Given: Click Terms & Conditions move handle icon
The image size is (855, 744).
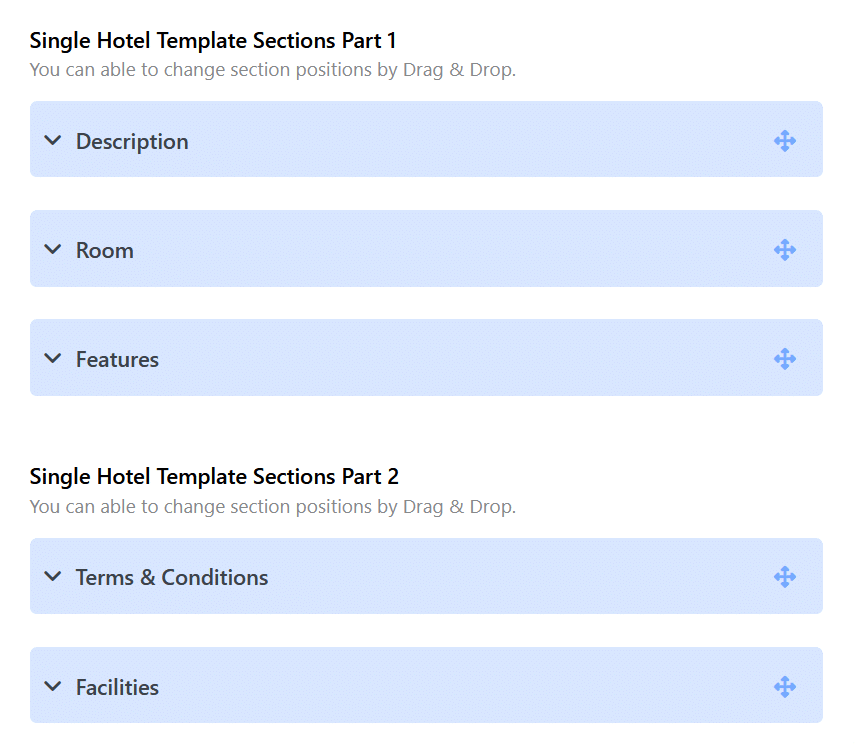Looking at the screenshot, I should (785, 577).
